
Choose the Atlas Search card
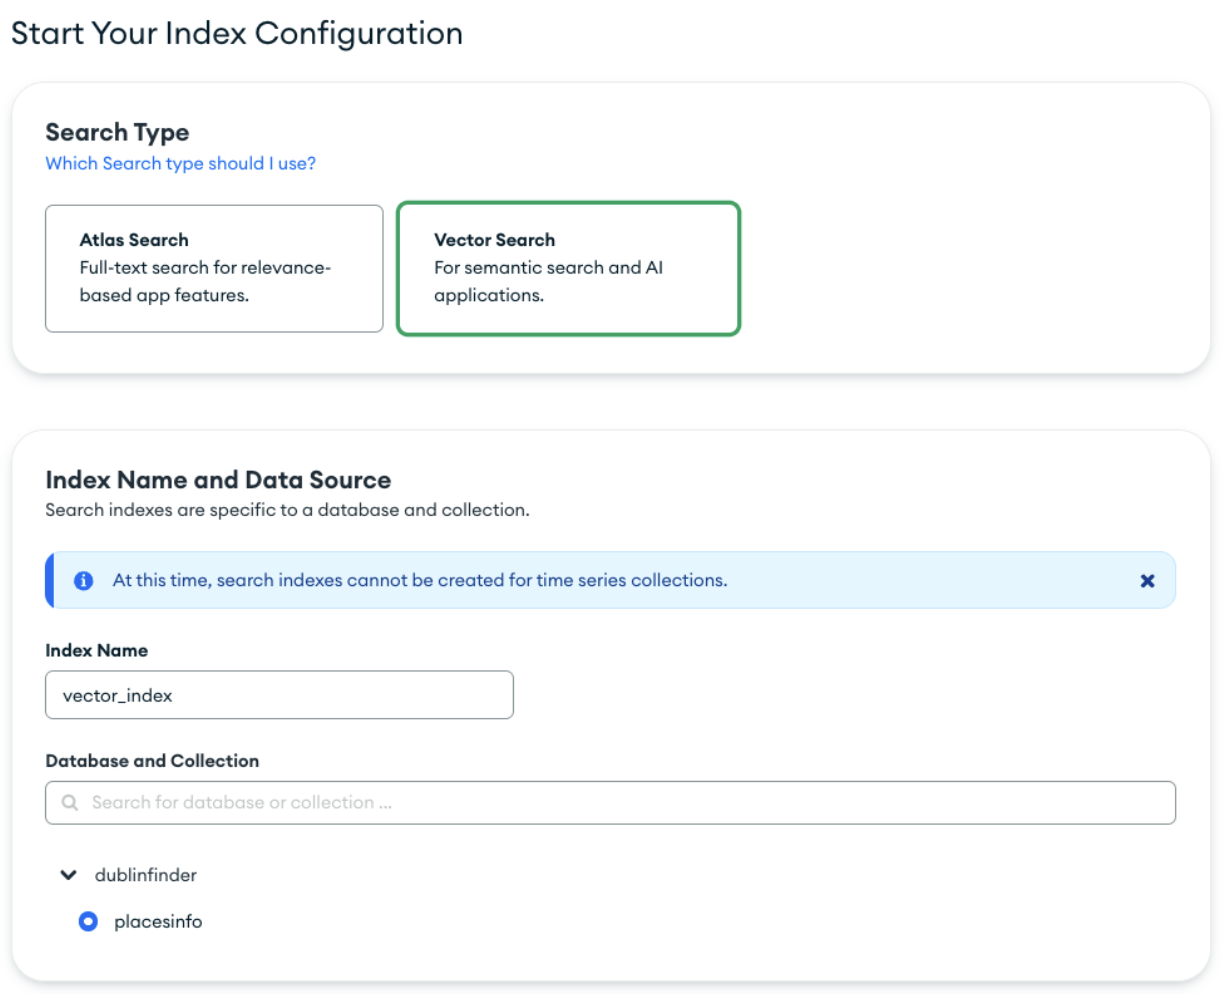(214, 268)
